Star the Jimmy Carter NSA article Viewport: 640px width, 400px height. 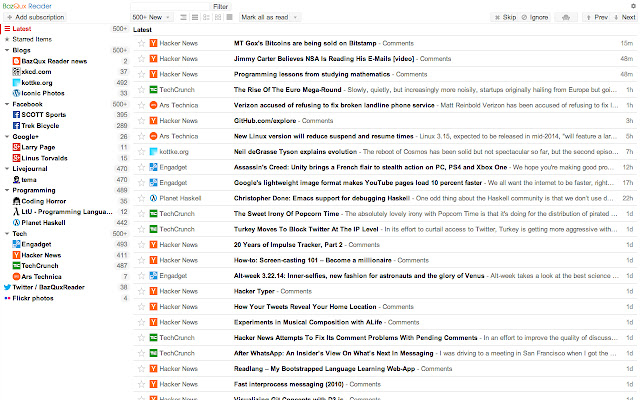pyautogui.click(x=141, y=59)
